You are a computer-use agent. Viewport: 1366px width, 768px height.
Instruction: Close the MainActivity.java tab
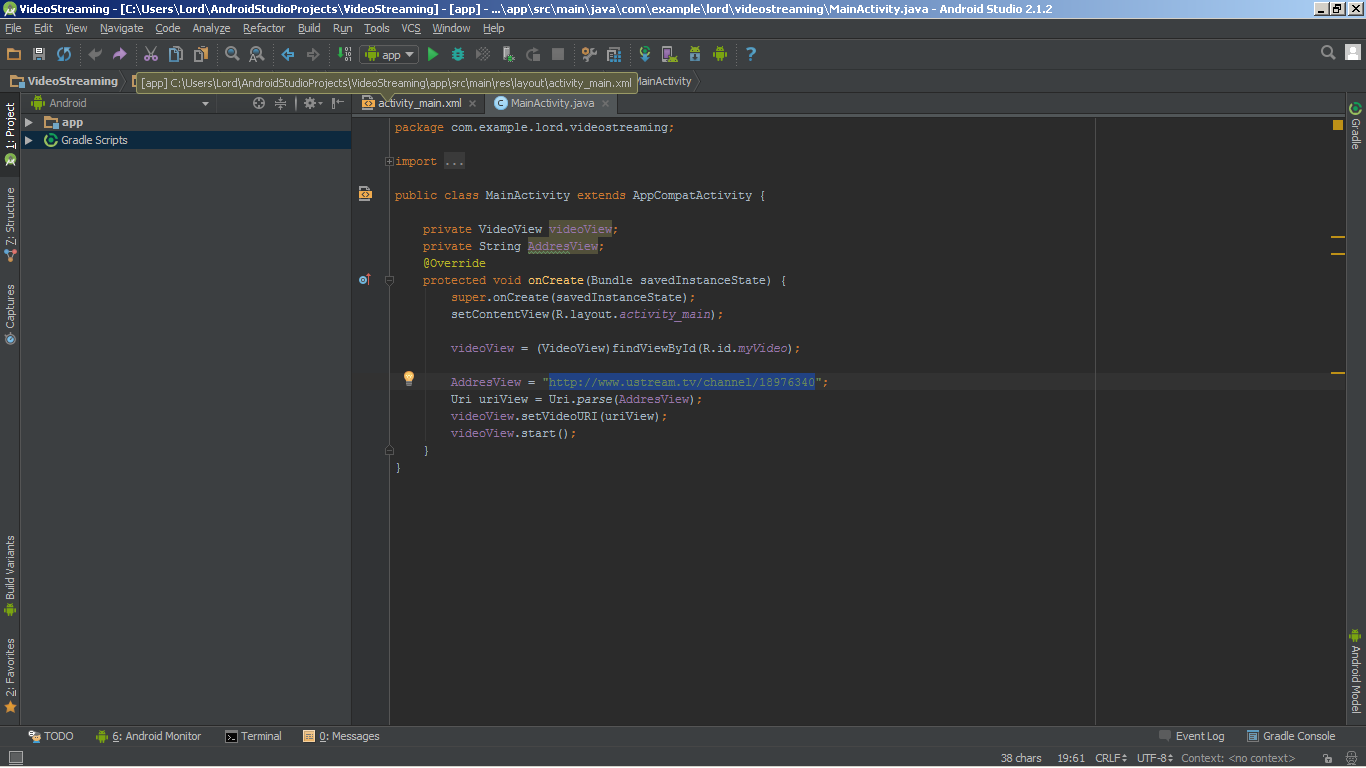(x=605, y=103)
